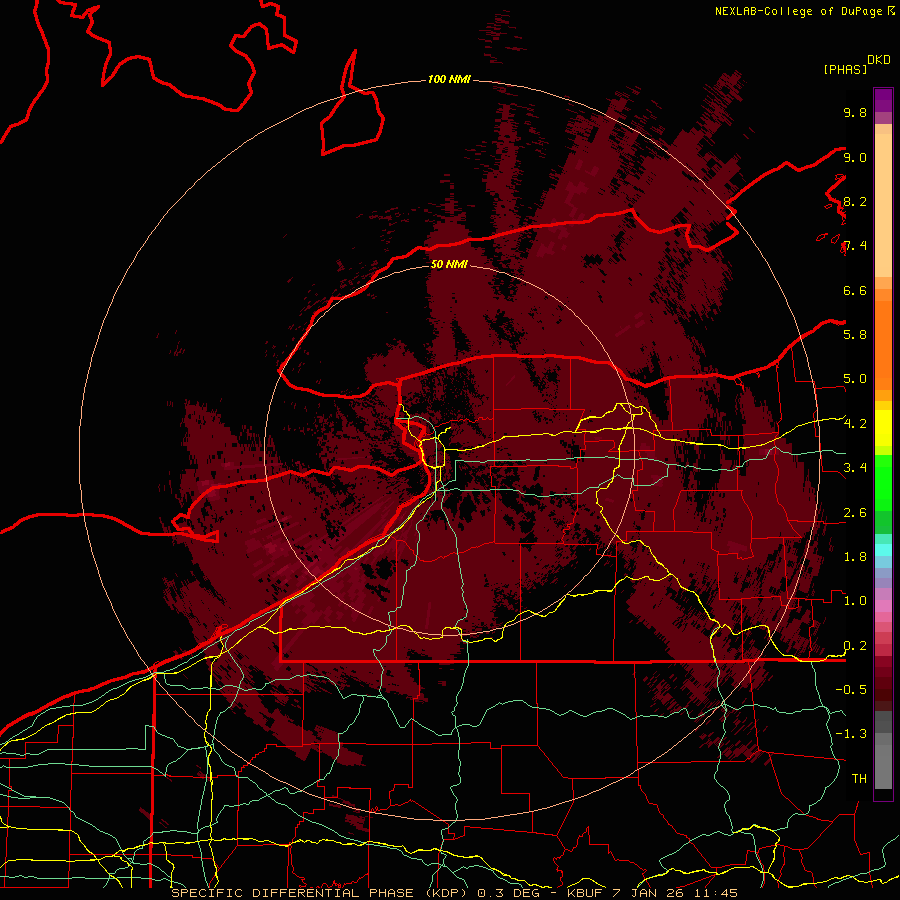Click the 50 NMI range ring label

click(x=449, y=264)
